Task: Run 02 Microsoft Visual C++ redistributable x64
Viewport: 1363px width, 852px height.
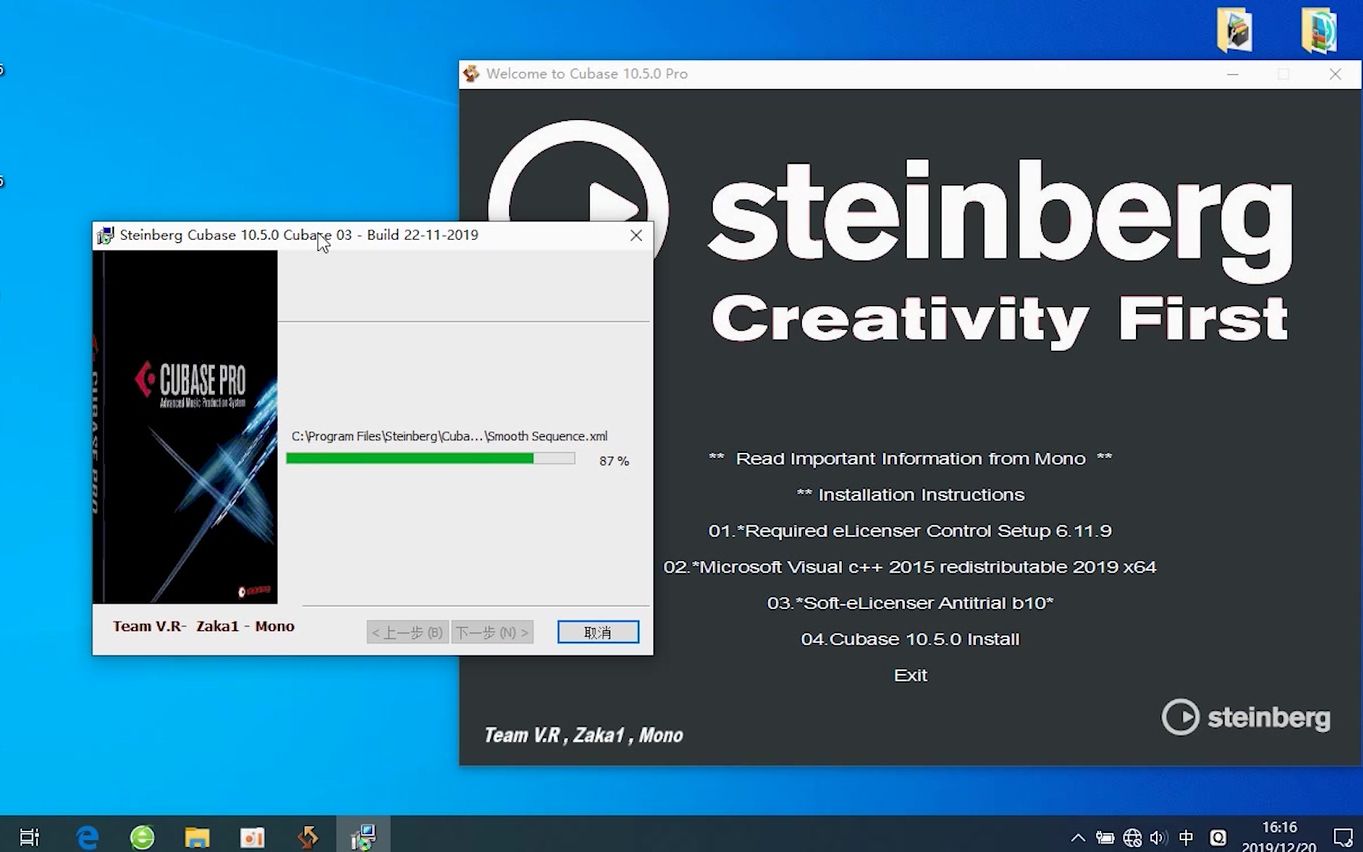Action: [910, 567]
